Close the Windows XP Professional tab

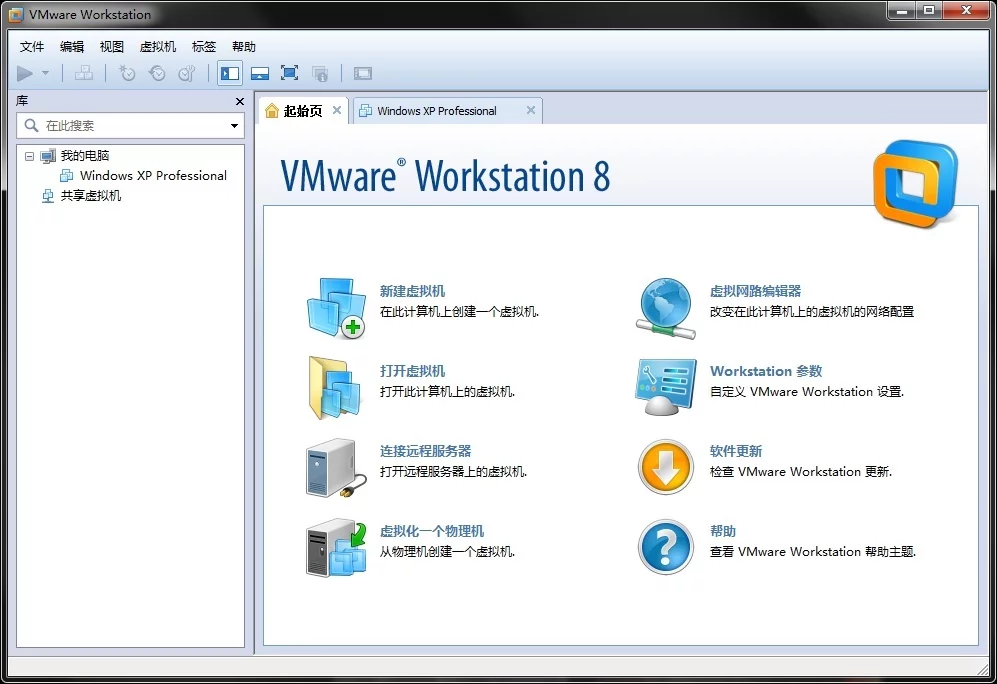click(x=531, y=111)
